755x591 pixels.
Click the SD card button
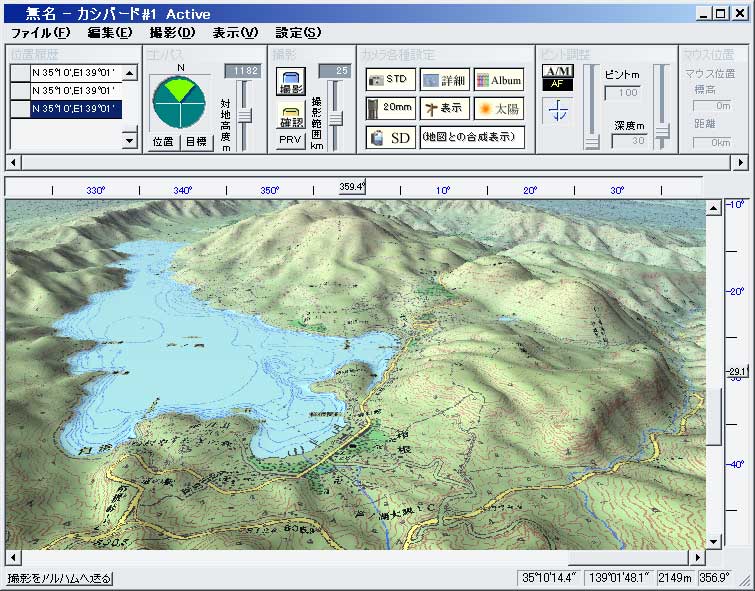click(388, 137)
